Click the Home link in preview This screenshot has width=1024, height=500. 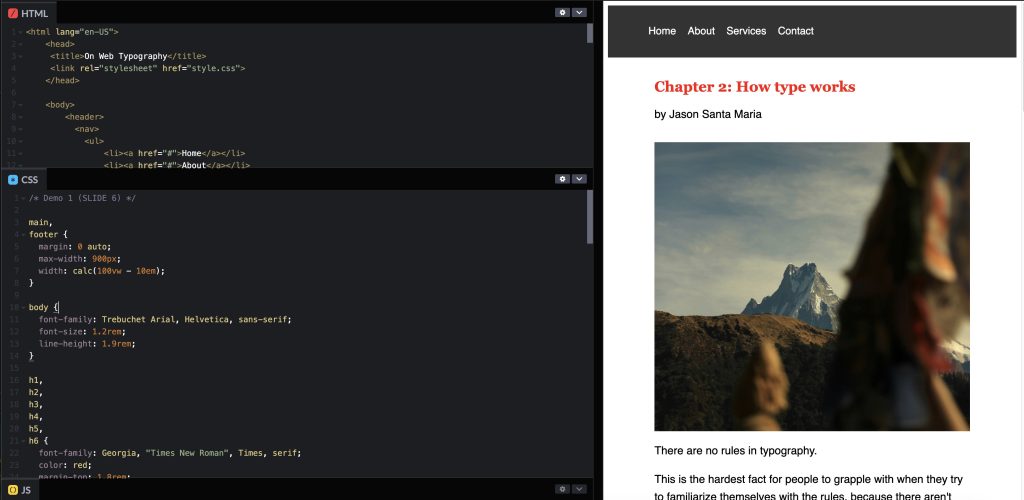click(662, 31)
